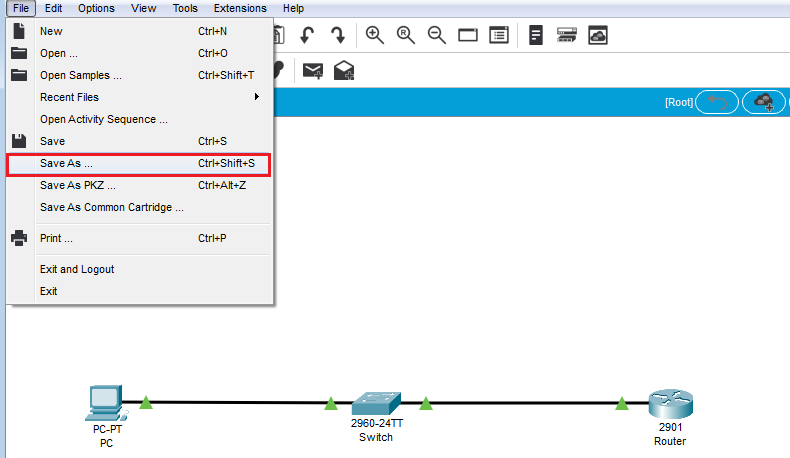Click the Undo arrow in the toolbar
The image size is (790, 458).
click(307, 35)
